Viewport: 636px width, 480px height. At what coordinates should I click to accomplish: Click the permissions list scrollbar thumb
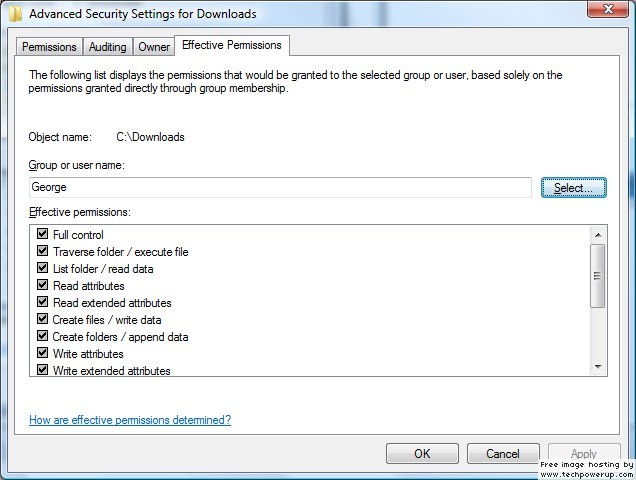tap(597, 276)
